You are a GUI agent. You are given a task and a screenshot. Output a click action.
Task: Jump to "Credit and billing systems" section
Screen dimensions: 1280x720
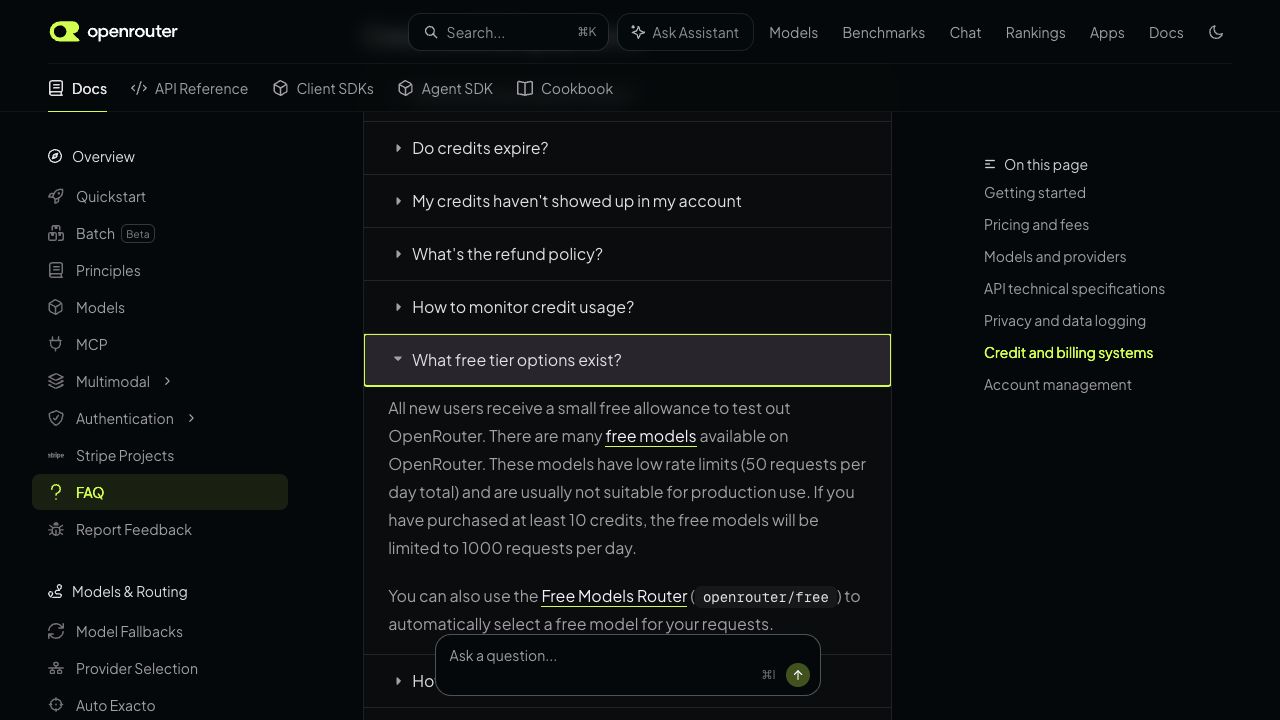[x=1068, y=353]
